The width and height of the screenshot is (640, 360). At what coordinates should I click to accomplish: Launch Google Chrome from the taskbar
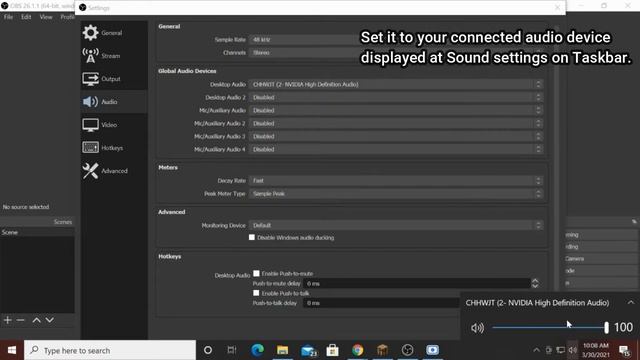tap(358, 350)
